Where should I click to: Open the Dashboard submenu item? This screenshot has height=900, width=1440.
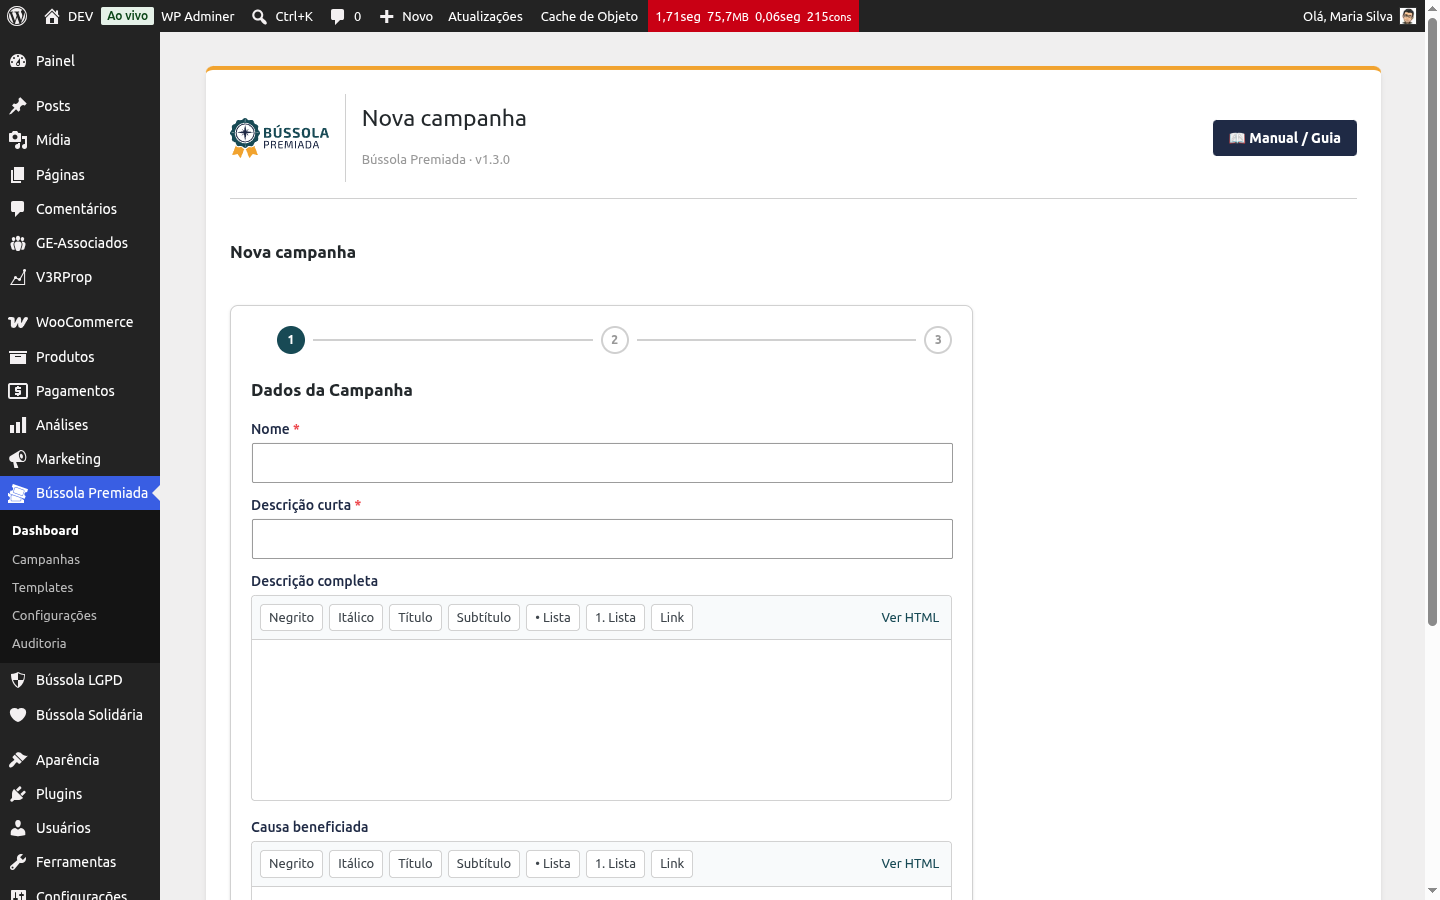(x=45, y=531)
